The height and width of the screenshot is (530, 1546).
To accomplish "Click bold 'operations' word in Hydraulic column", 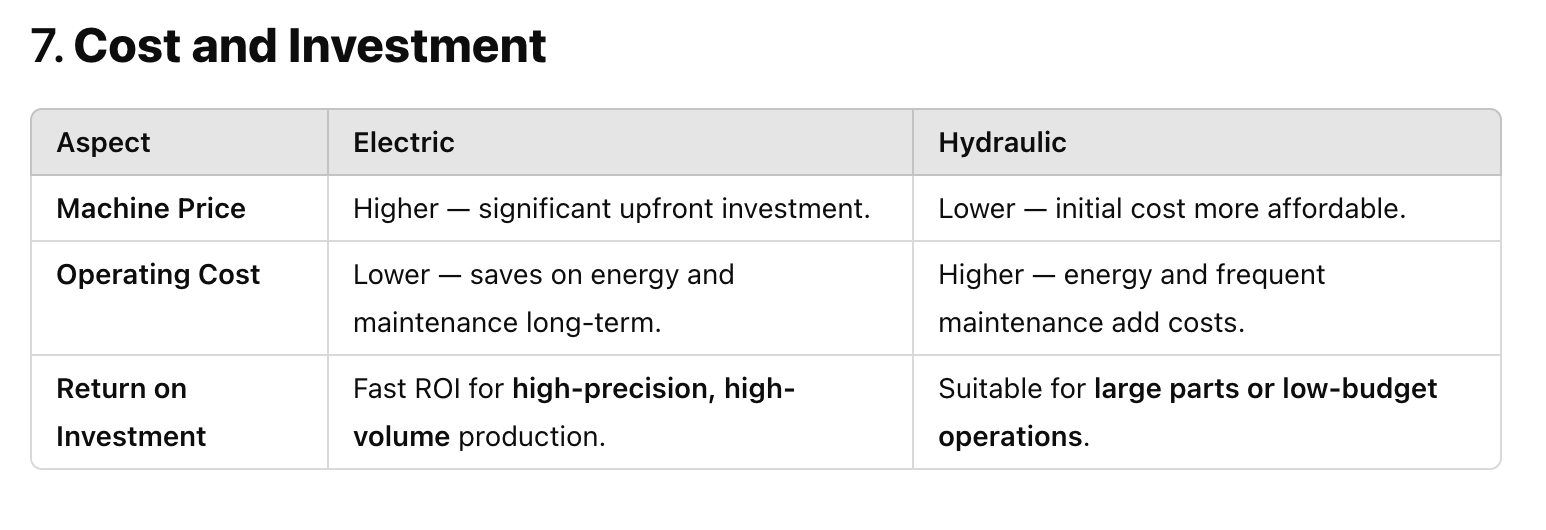I will [x=1010, y=437].
